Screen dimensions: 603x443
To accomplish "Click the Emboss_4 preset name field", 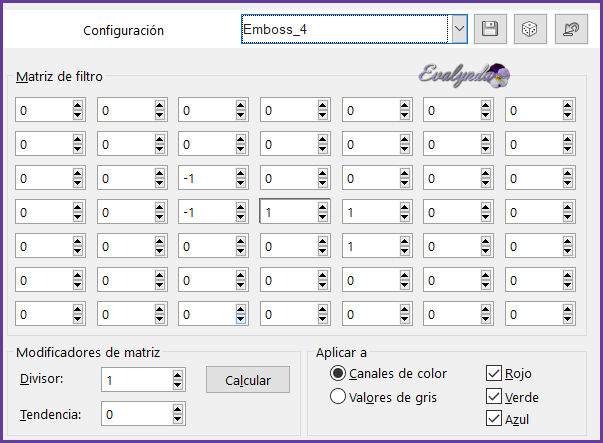I will 345,29.
